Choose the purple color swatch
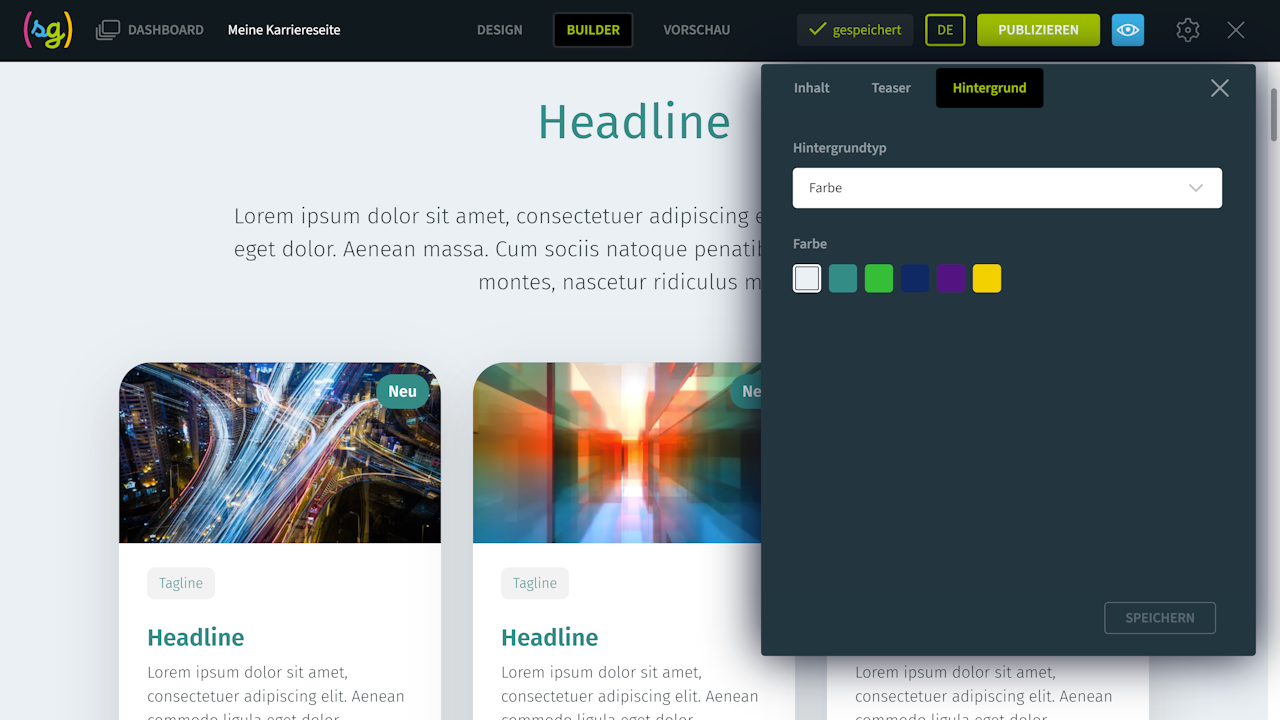This screenshot has width=1280, height=720. coord(951,278)
